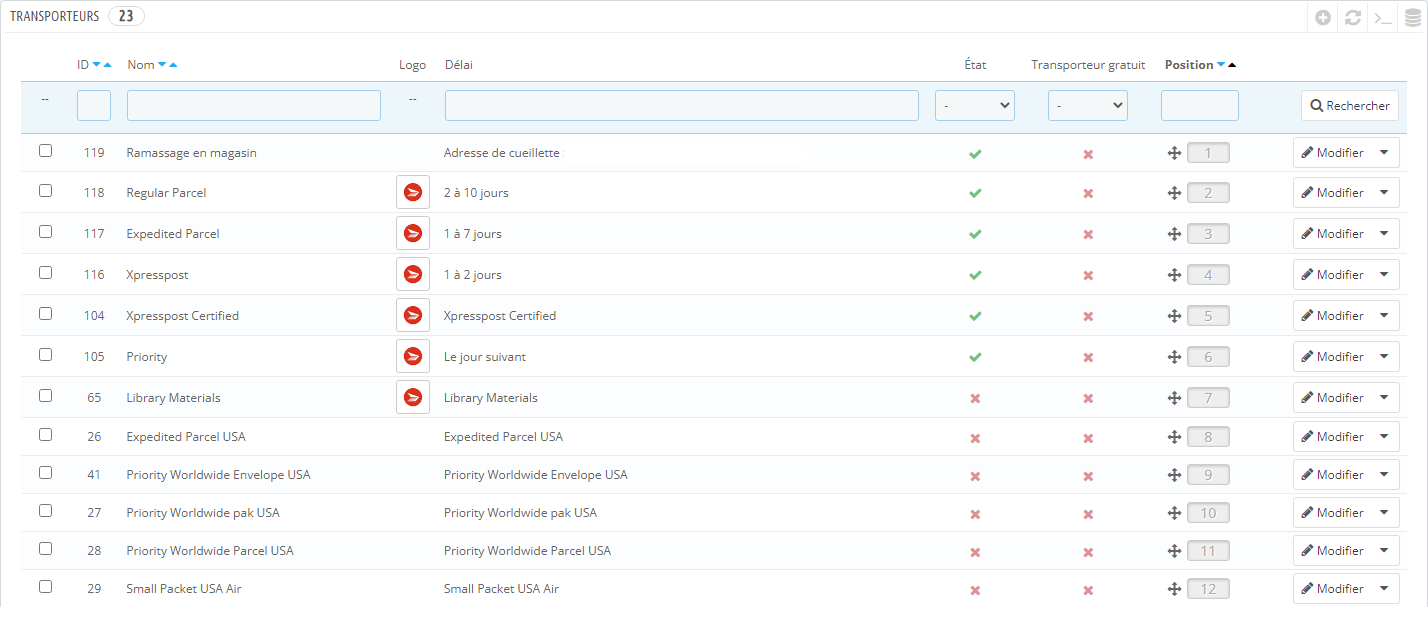Select checkbox for Regular Parcel
Screen dimensions: 1428x620
[x=45, y=190]
